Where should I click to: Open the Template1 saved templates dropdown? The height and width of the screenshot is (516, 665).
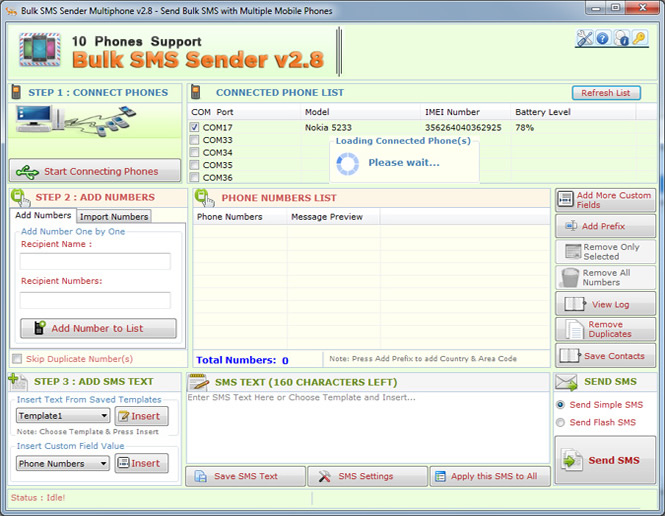63,416
